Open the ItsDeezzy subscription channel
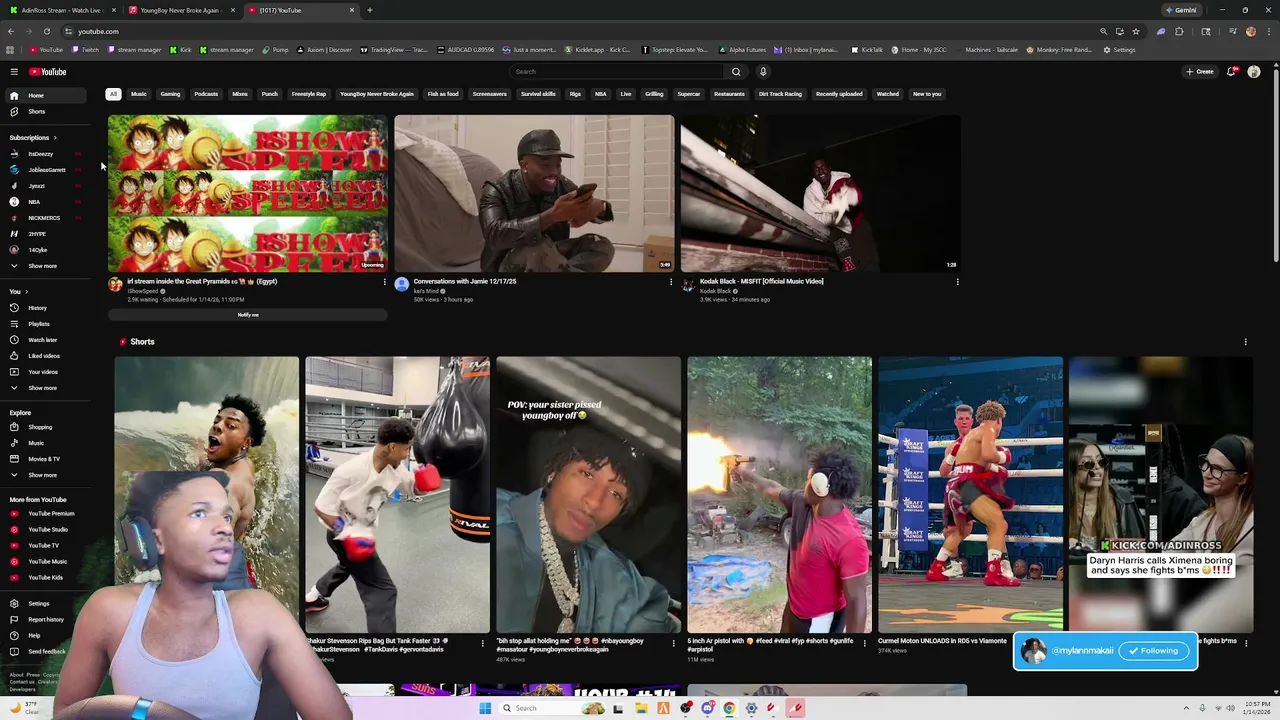Image resolution: width=1280 pixels, height=720 pixels. [48, 154]
